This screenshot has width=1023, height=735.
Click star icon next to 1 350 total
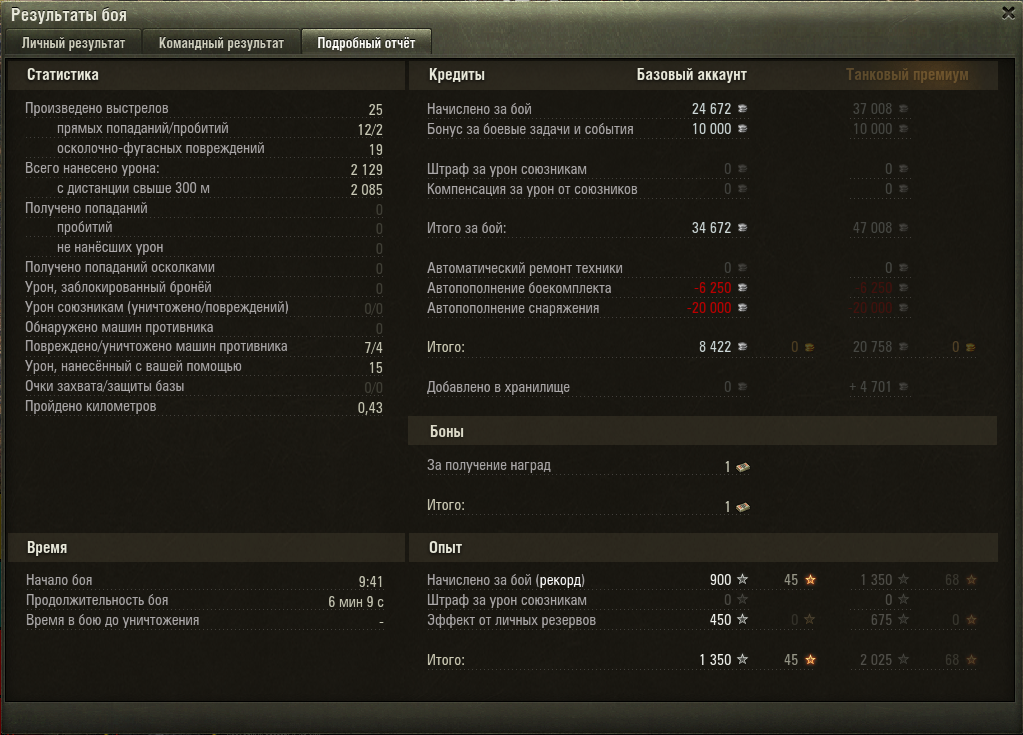click(x=742, y=659)
